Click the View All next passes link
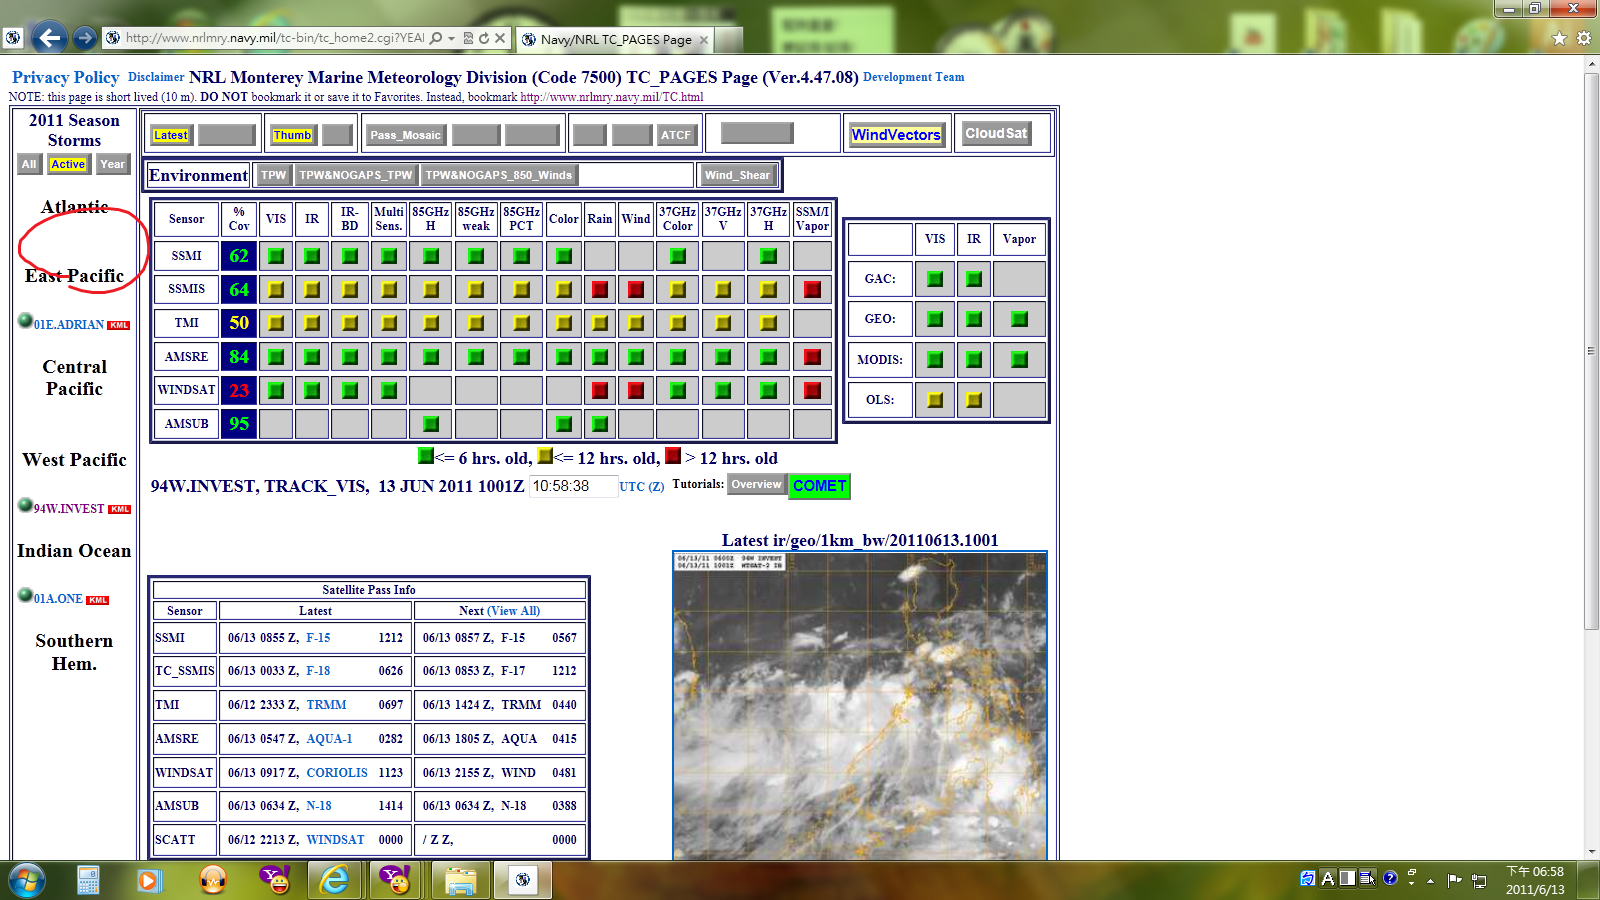The width and height of the screenshot is (1600, 900). coord(516,611)
